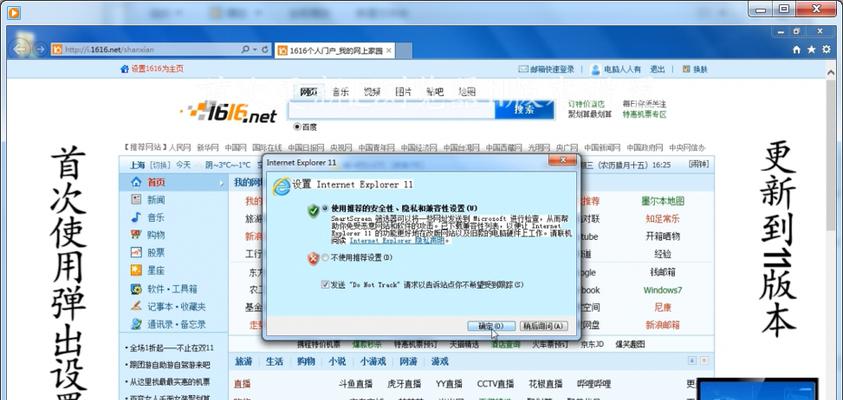Switch to the 图片 search tab
Image resolution: width=843 pixels, height=400 pixels.
click(x=403, y=92)
